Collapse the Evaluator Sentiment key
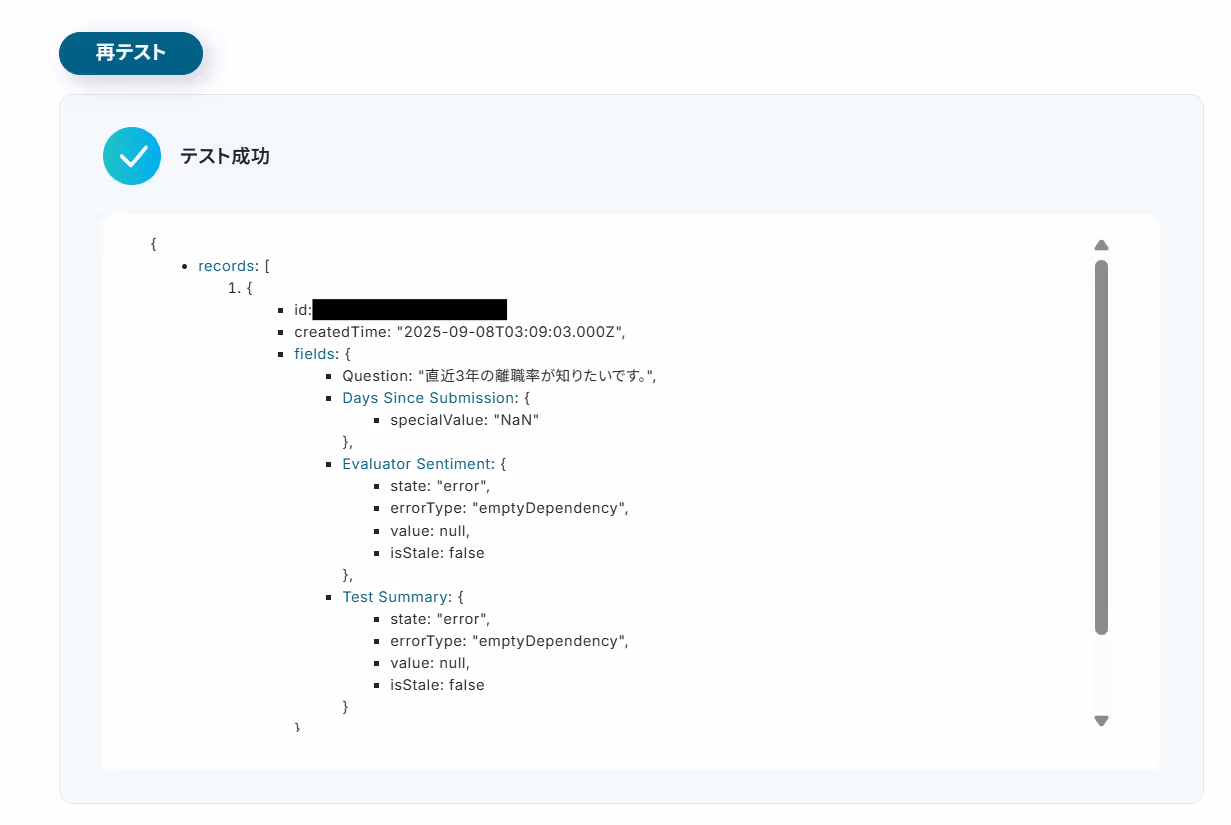This screenshot has width=1231, height=825. click(417, 464)
